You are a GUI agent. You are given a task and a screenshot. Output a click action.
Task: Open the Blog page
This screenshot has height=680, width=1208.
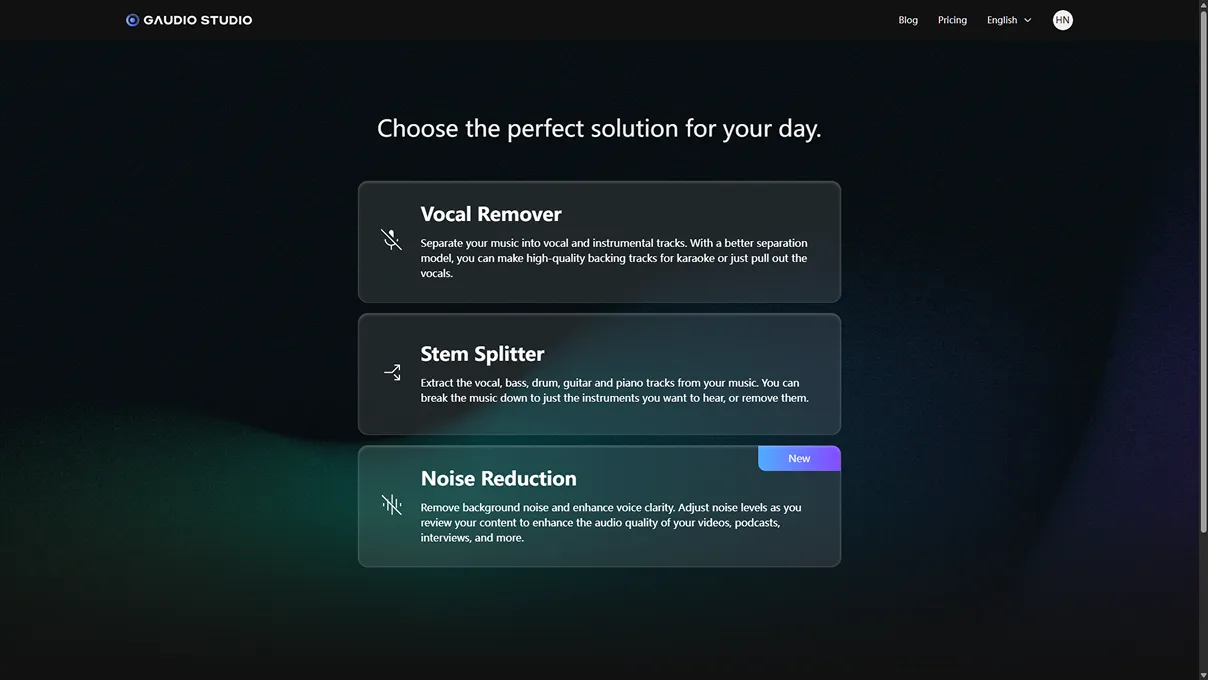tap(908, 20)
